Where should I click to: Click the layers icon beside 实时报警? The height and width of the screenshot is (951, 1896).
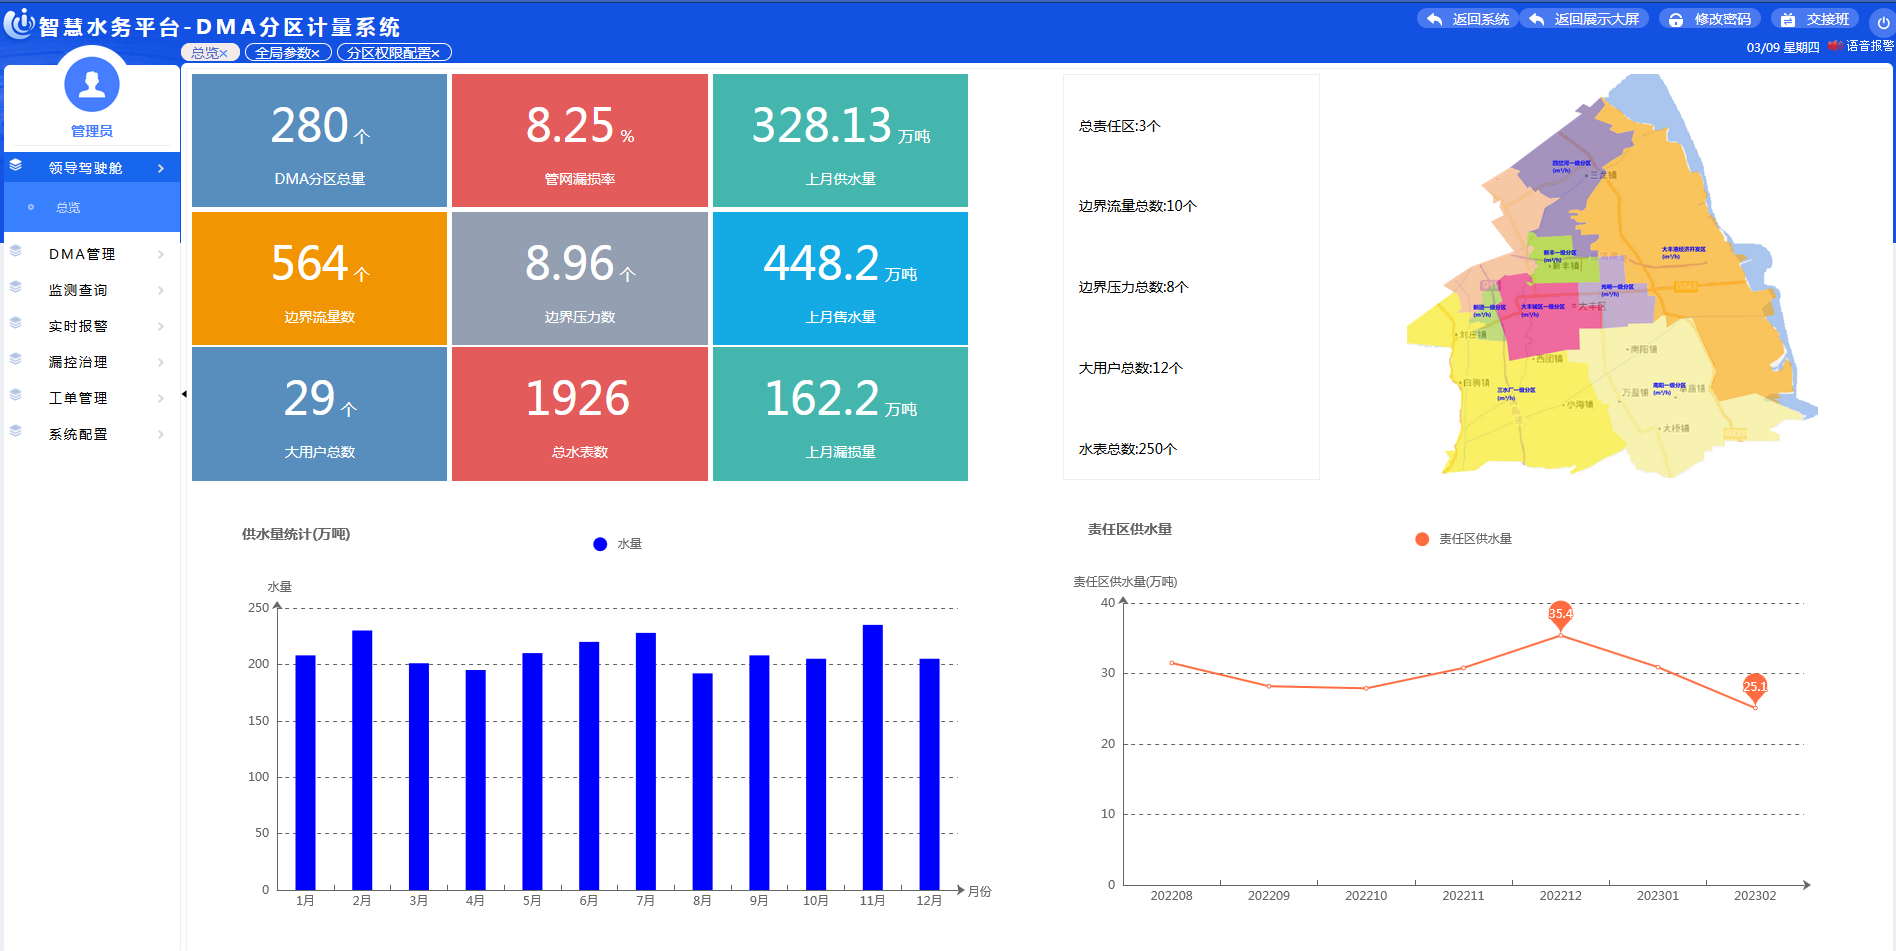coord(16,324)
